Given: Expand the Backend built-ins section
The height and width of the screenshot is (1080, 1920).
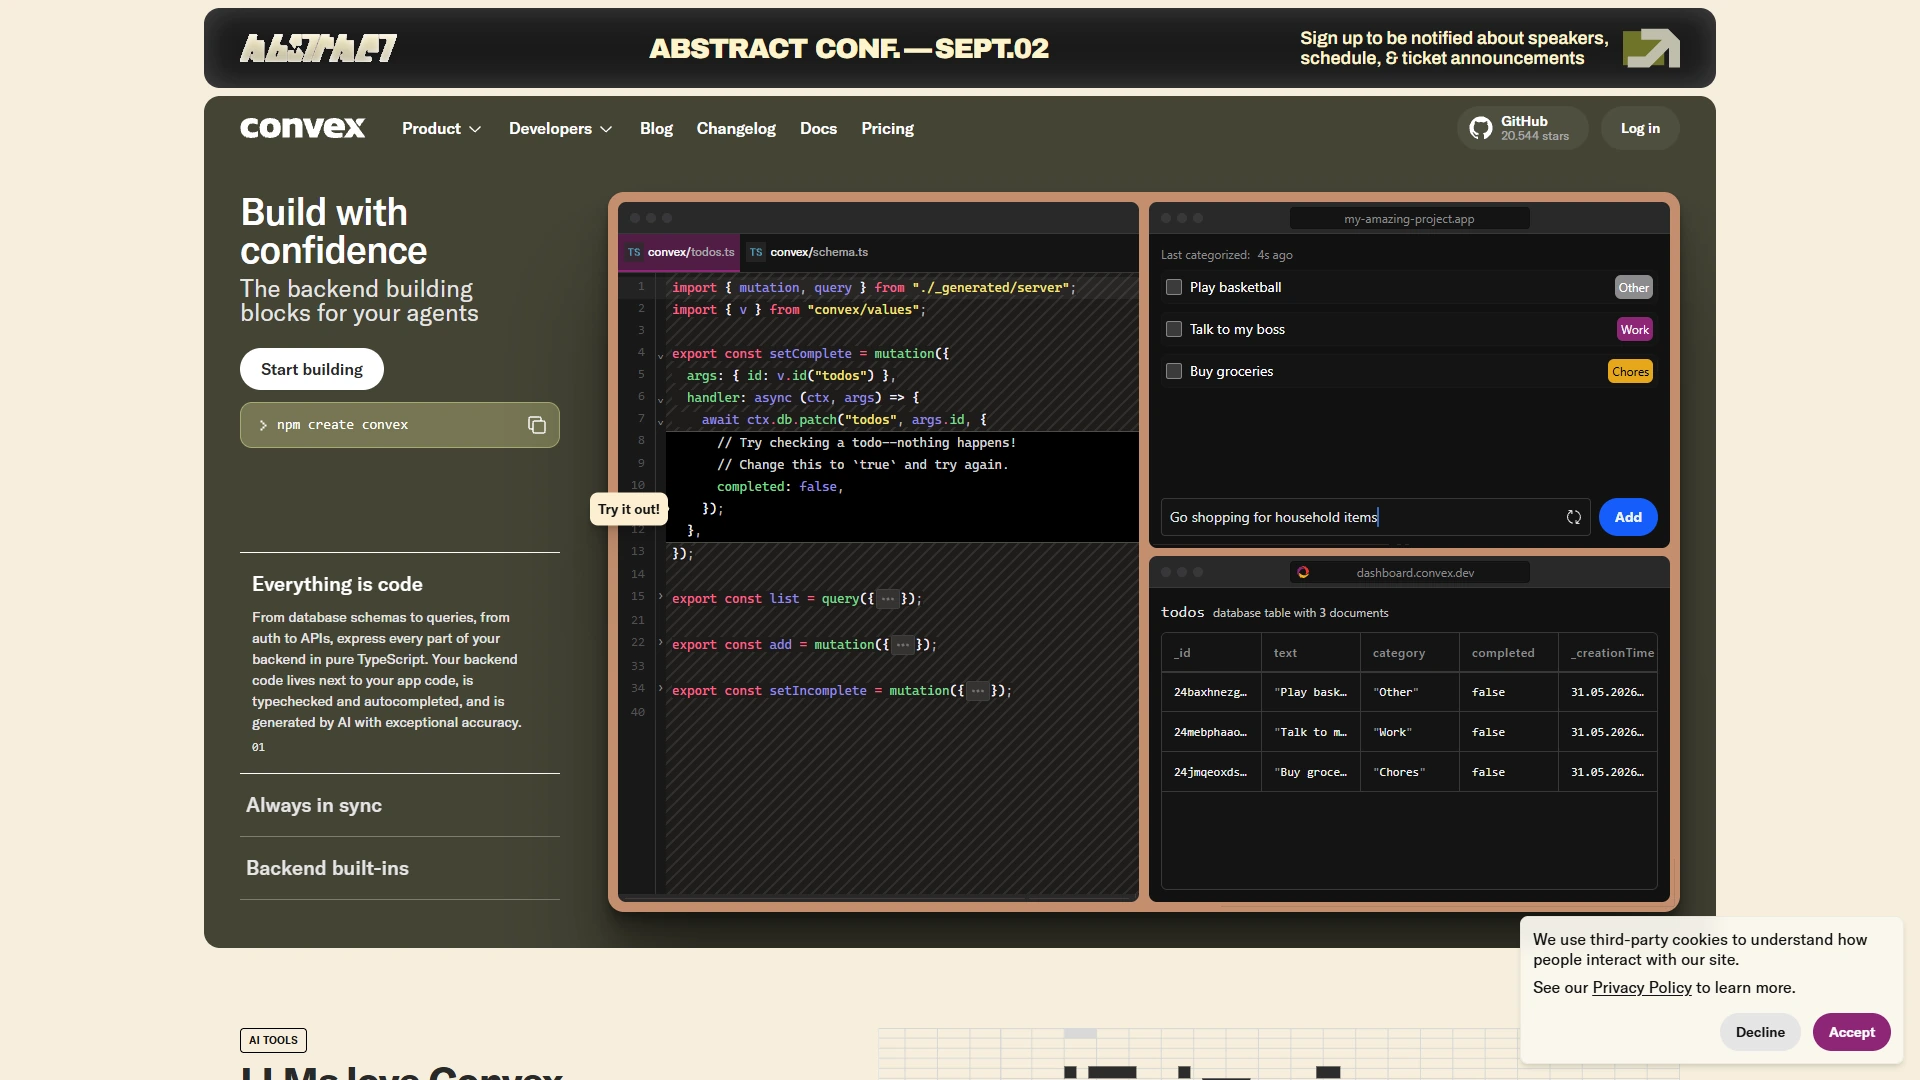Looking at the screenshot, I should tap(400, 868).
